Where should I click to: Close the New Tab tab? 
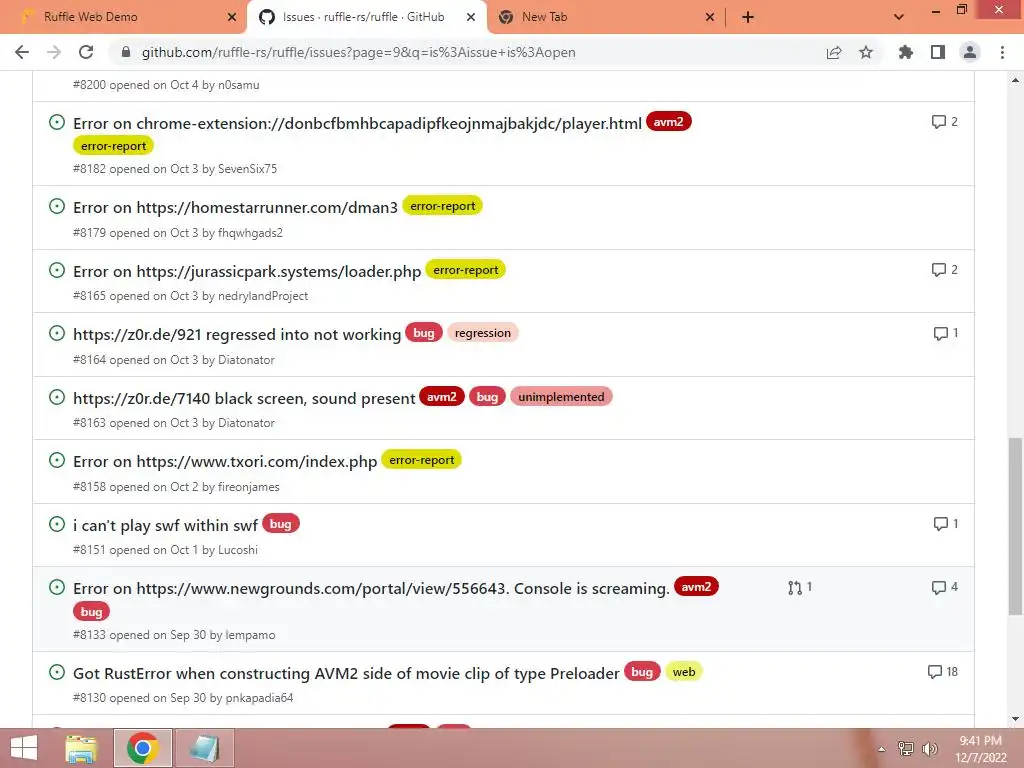(x=710, y=17)
